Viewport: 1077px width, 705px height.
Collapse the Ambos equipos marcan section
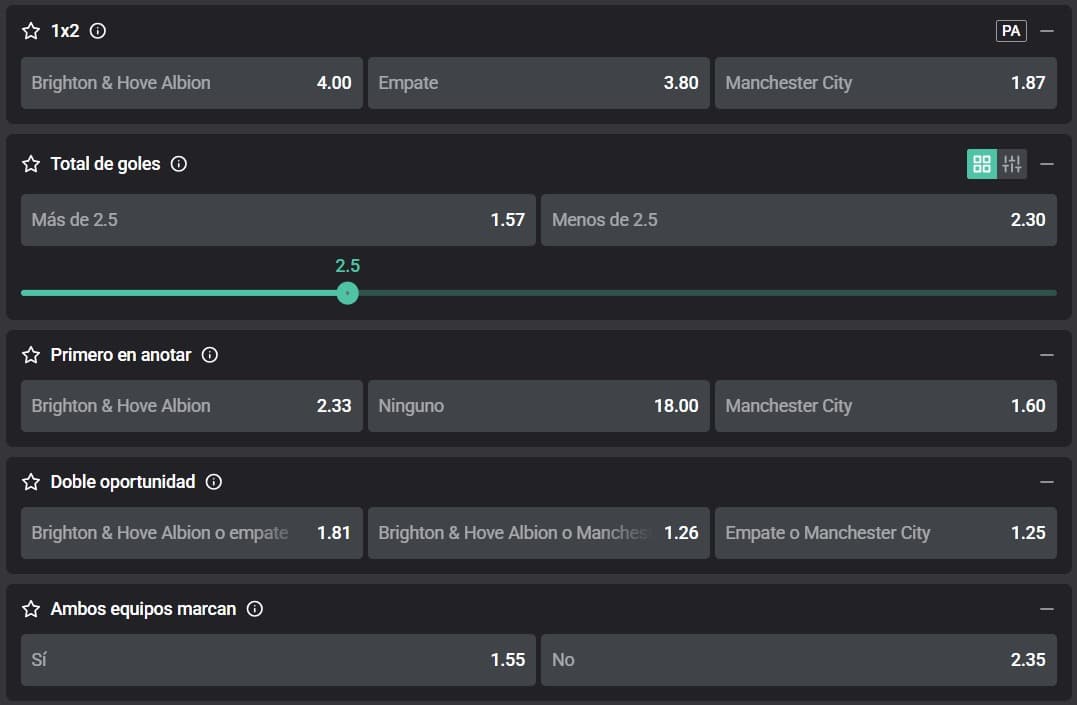pyautogui.click(x=1047, y=609)
